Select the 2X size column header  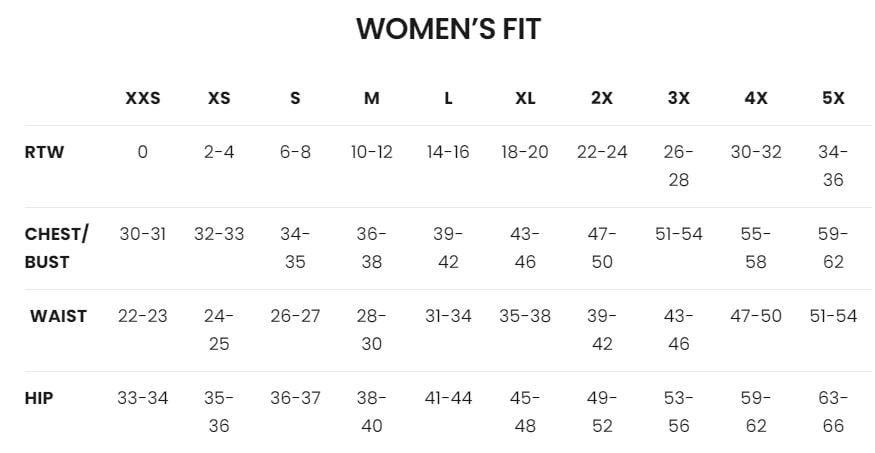pyautogui.click(x=602, y=98)
